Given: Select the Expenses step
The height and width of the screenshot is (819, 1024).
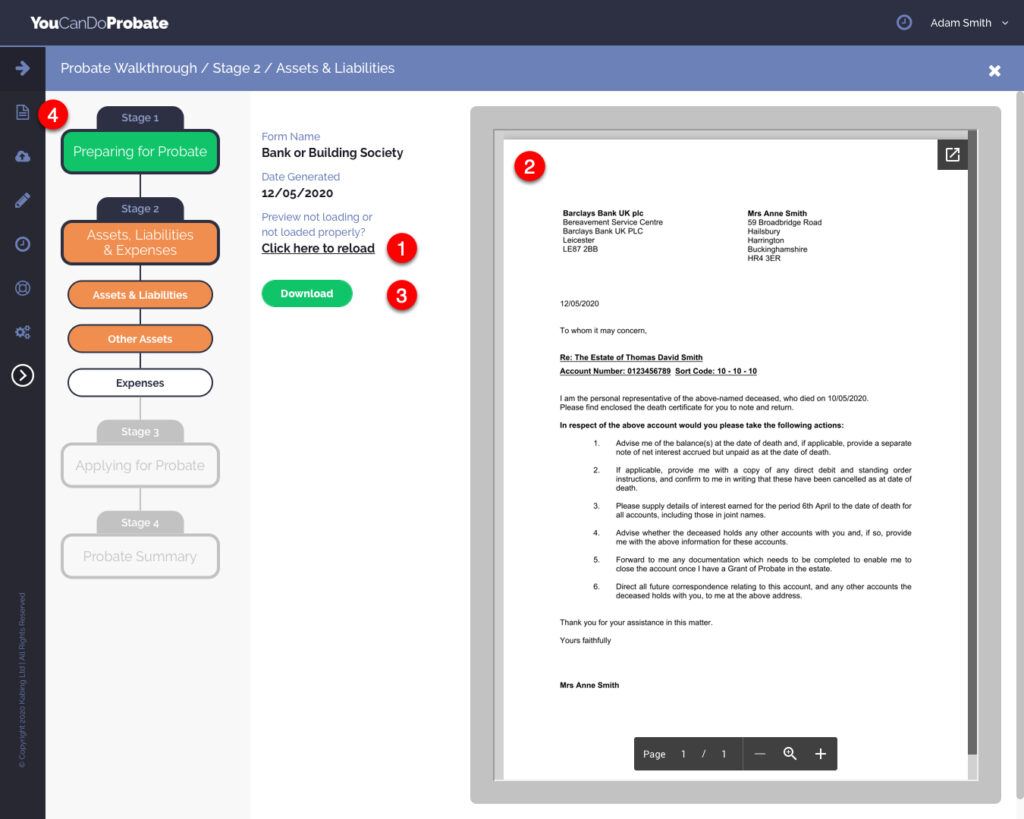Looking at the screenshot, I should (140, 383).
